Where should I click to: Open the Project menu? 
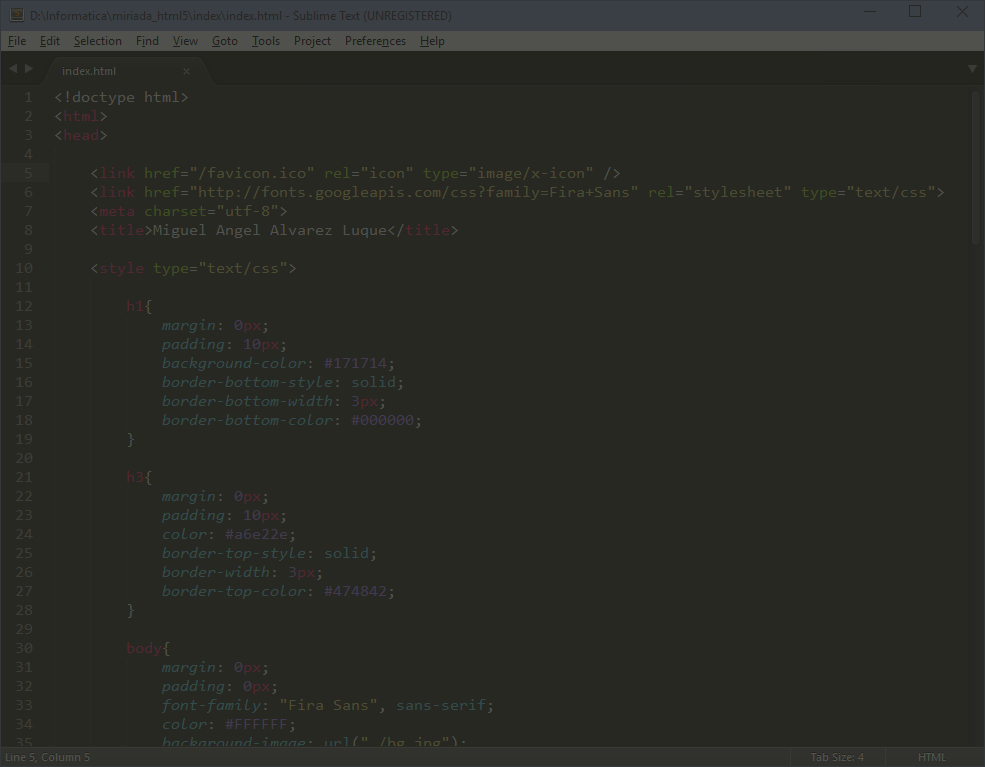pos(312,41)
